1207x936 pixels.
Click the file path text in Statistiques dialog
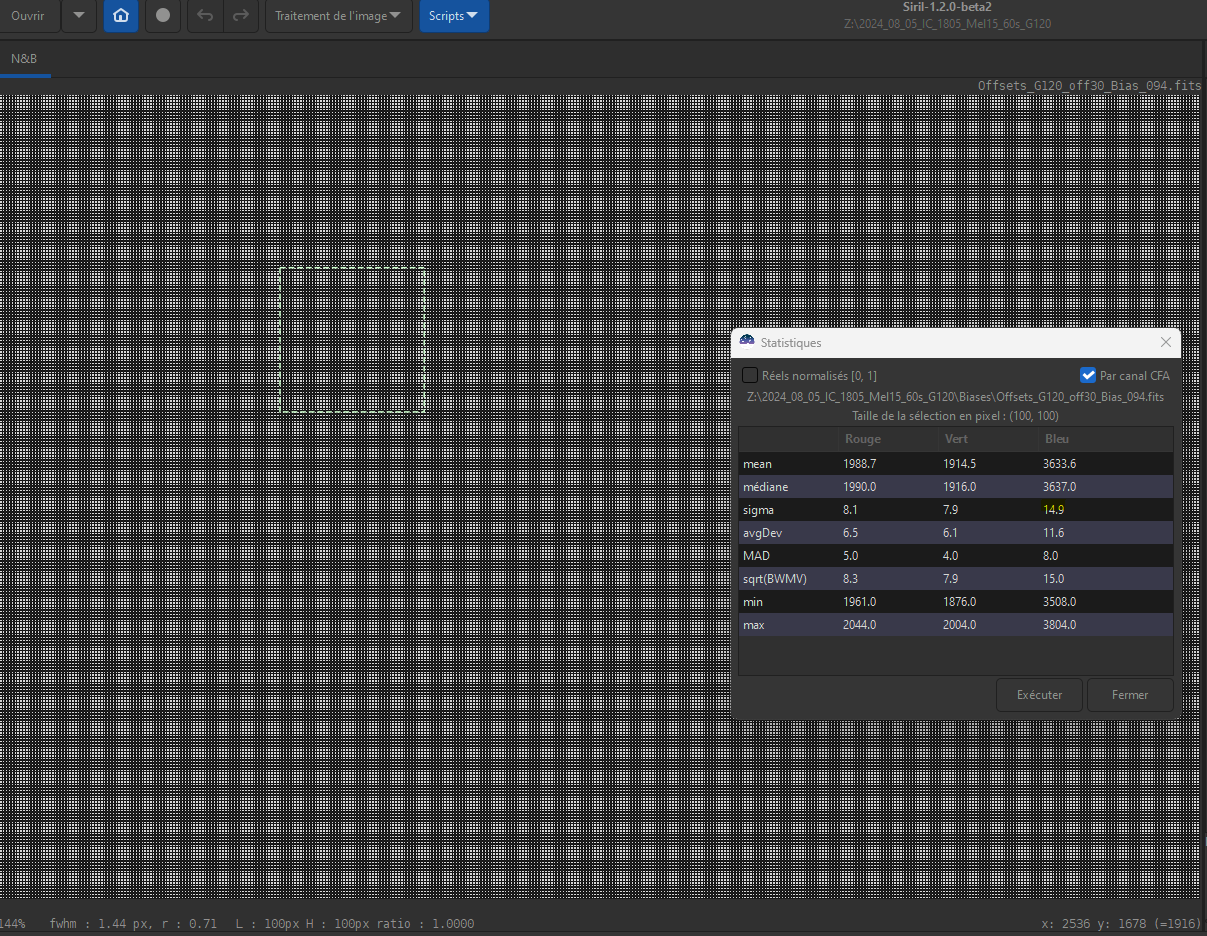[955, 397]
